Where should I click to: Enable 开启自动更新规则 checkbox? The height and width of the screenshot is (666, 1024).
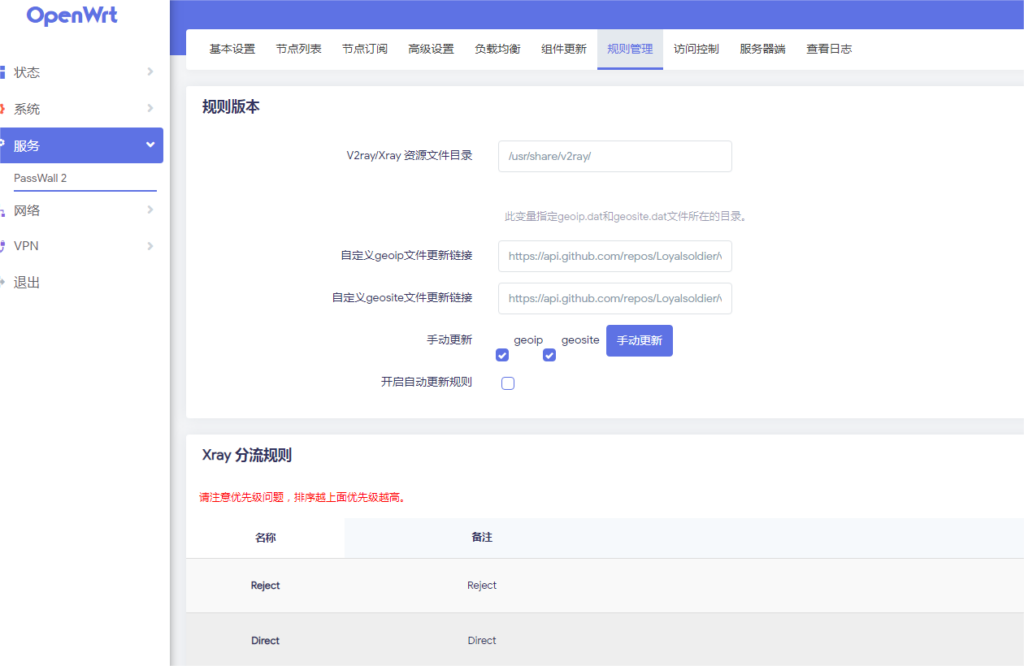coord(508,383)
